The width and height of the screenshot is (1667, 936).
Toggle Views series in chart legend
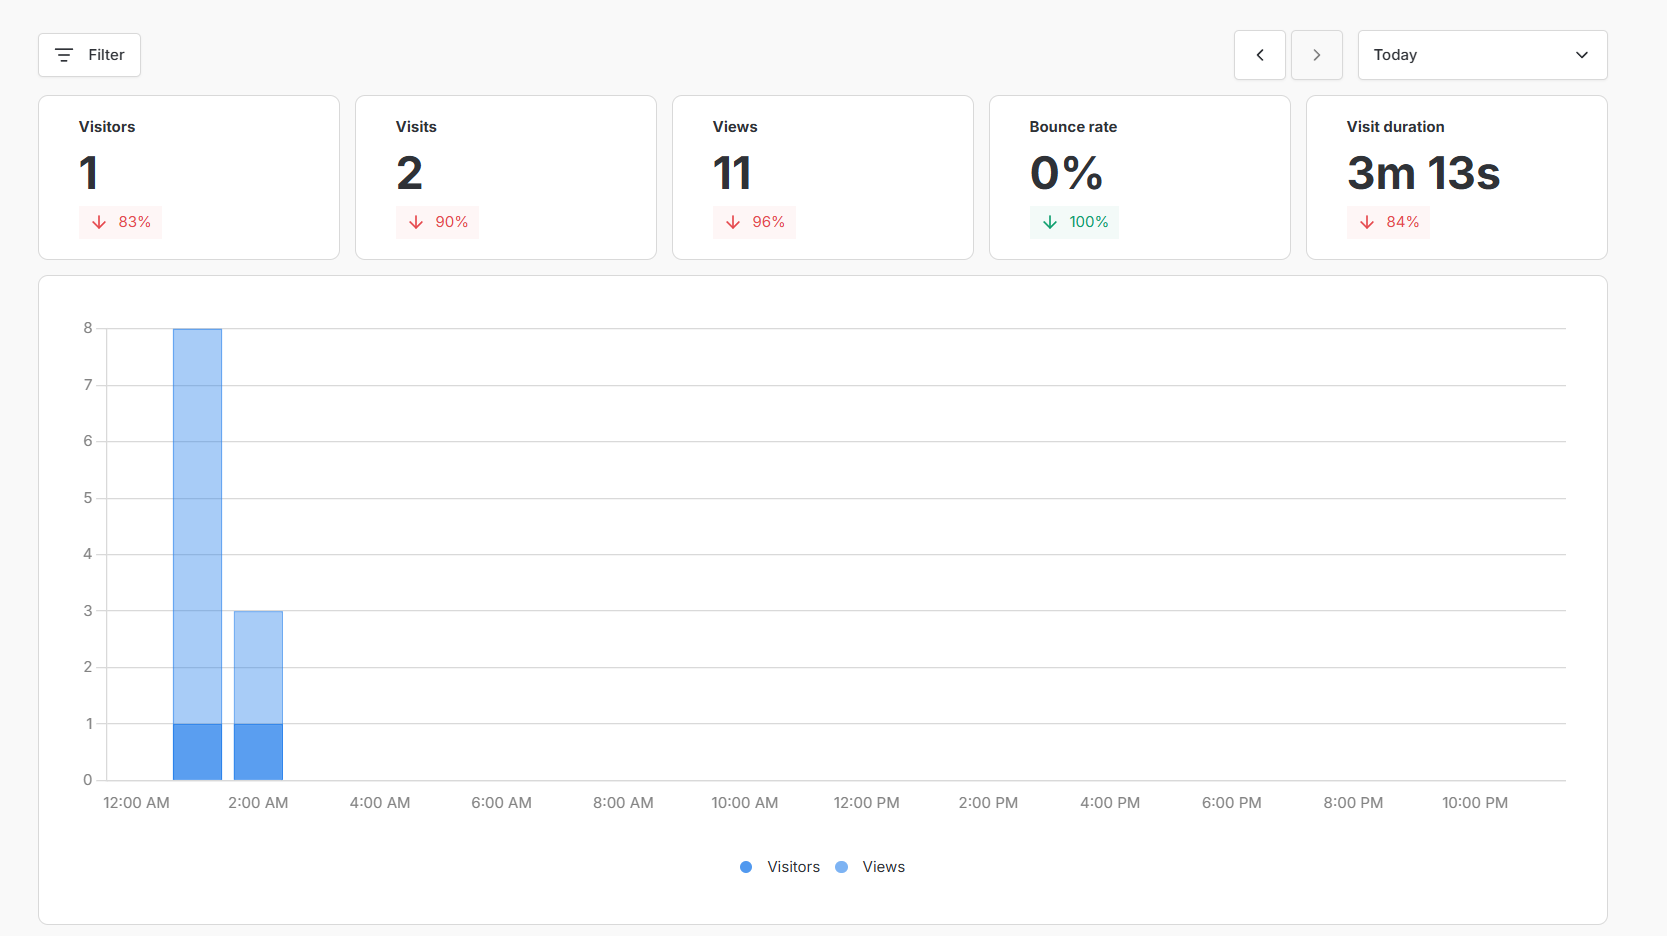pos(883,867)
